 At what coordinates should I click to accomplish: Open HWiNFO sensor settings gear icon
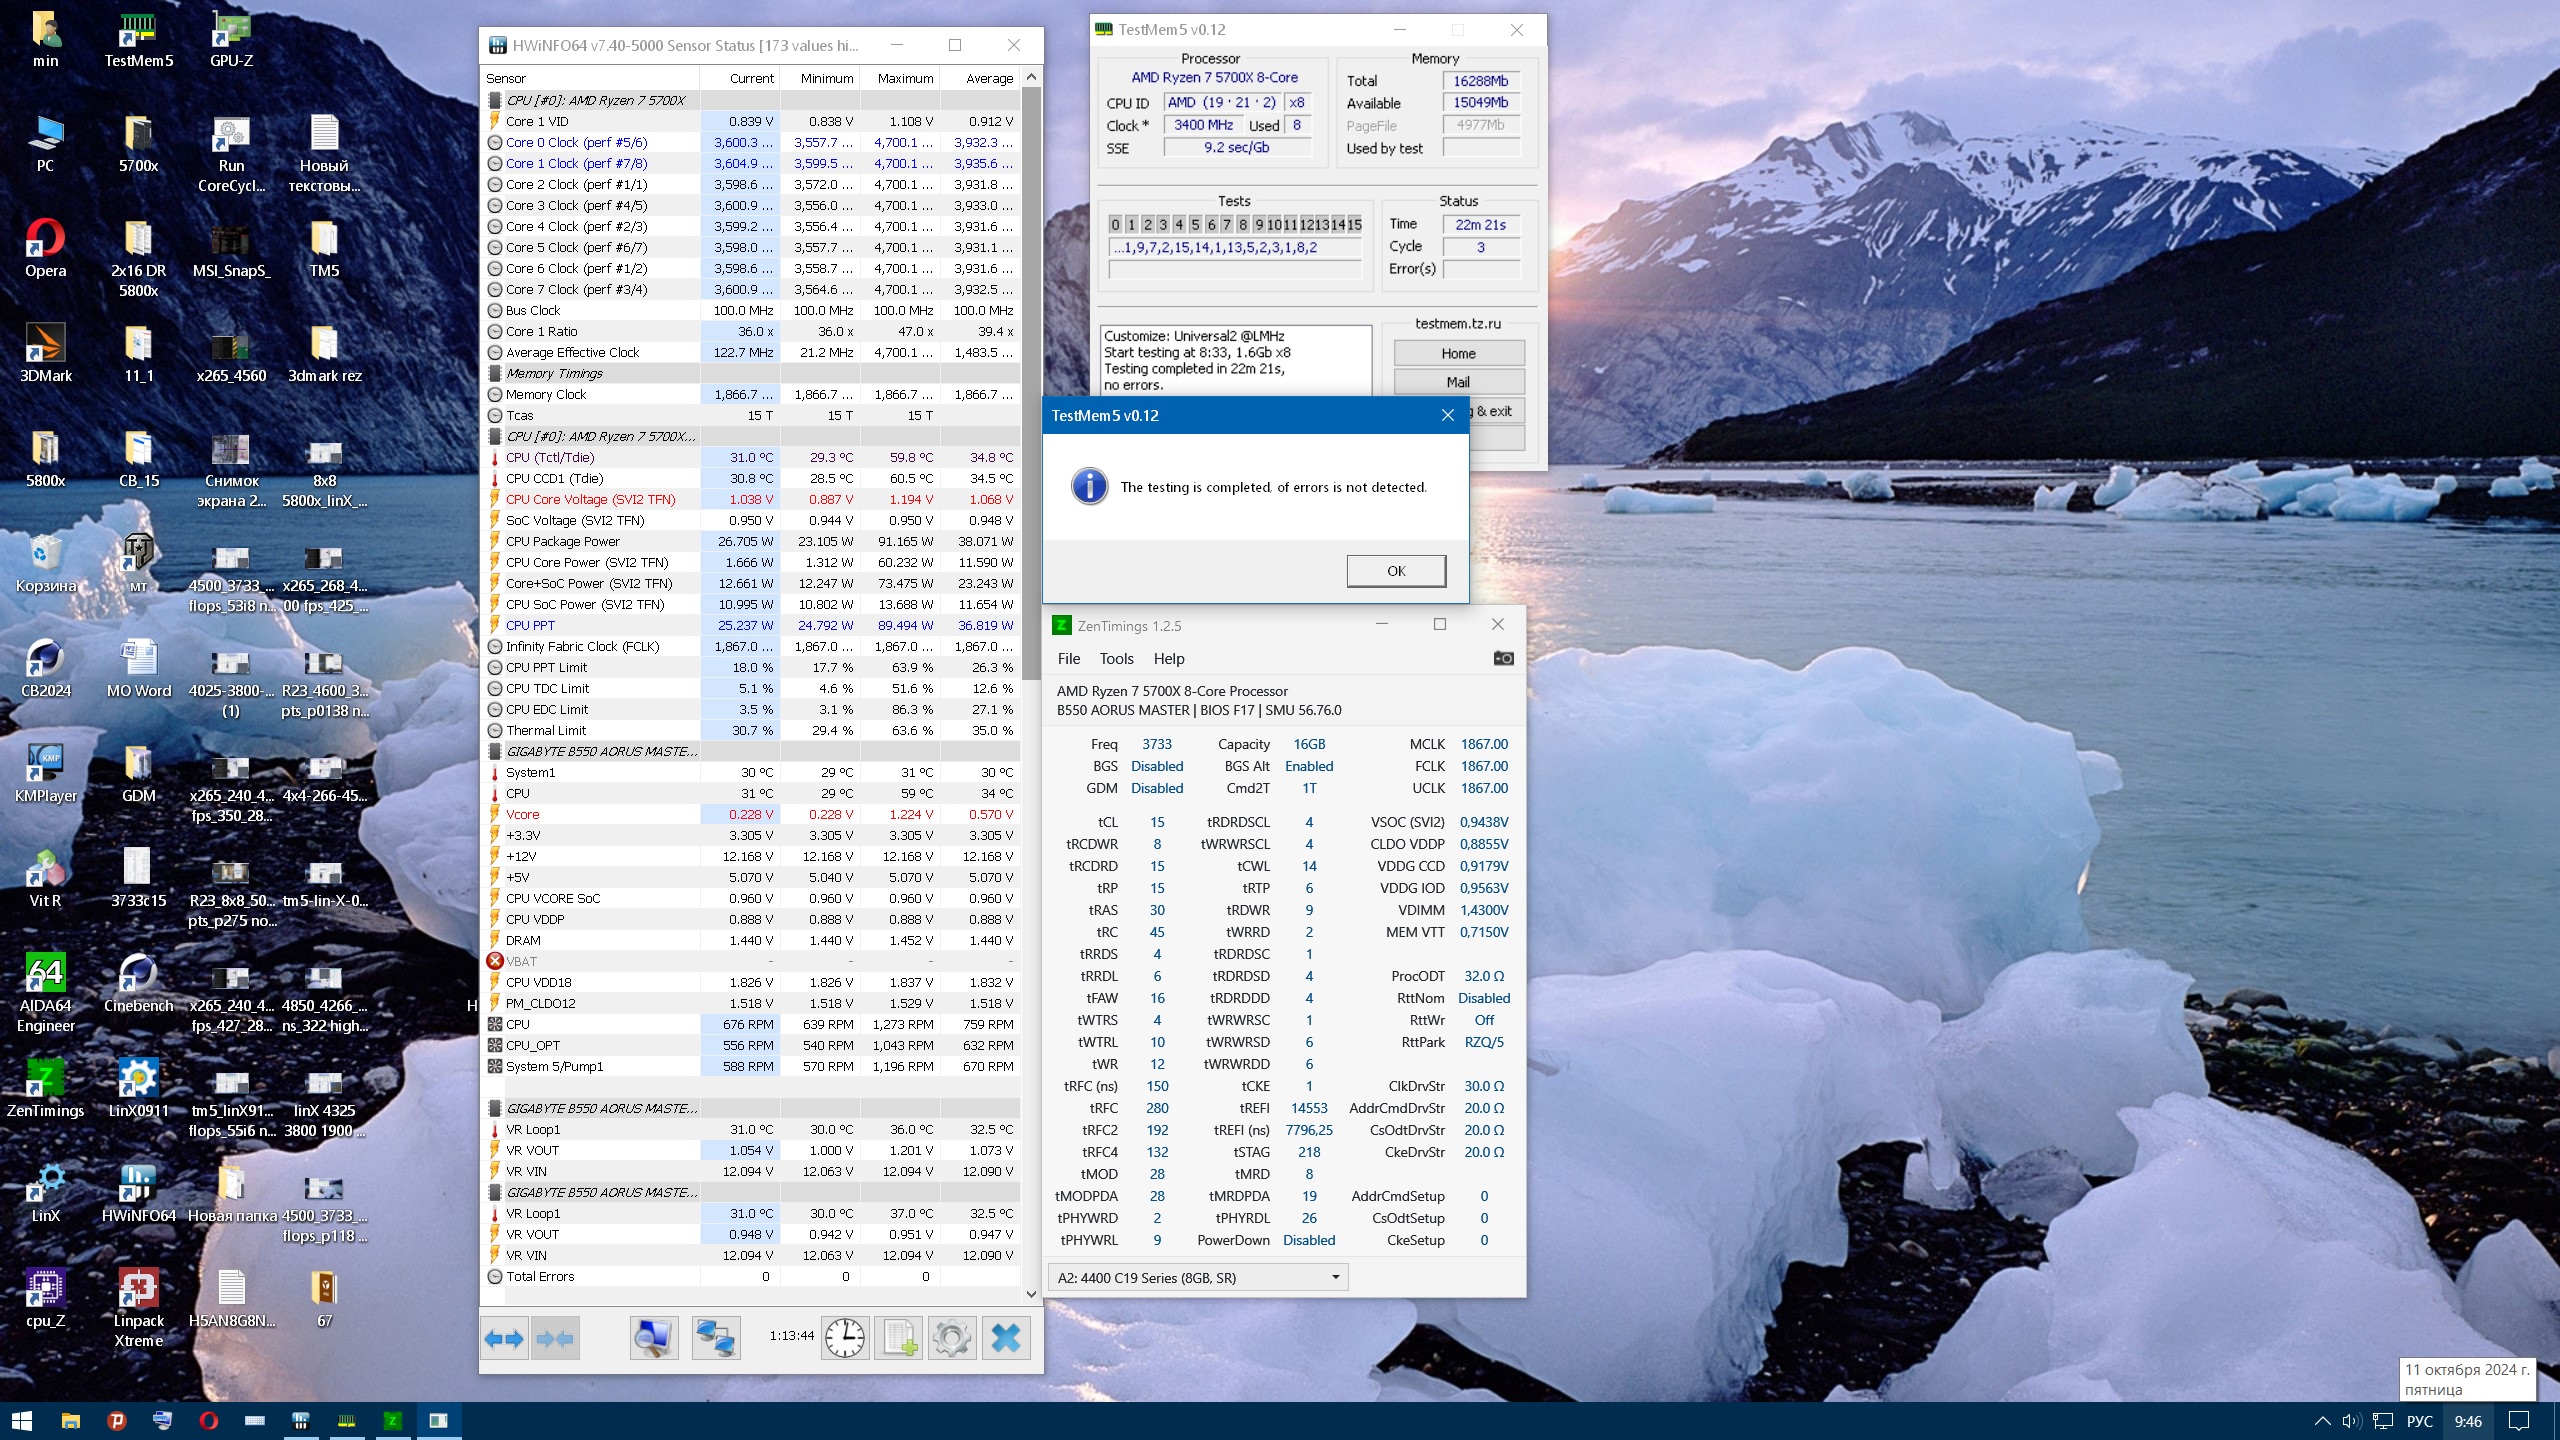(951, 1338)
